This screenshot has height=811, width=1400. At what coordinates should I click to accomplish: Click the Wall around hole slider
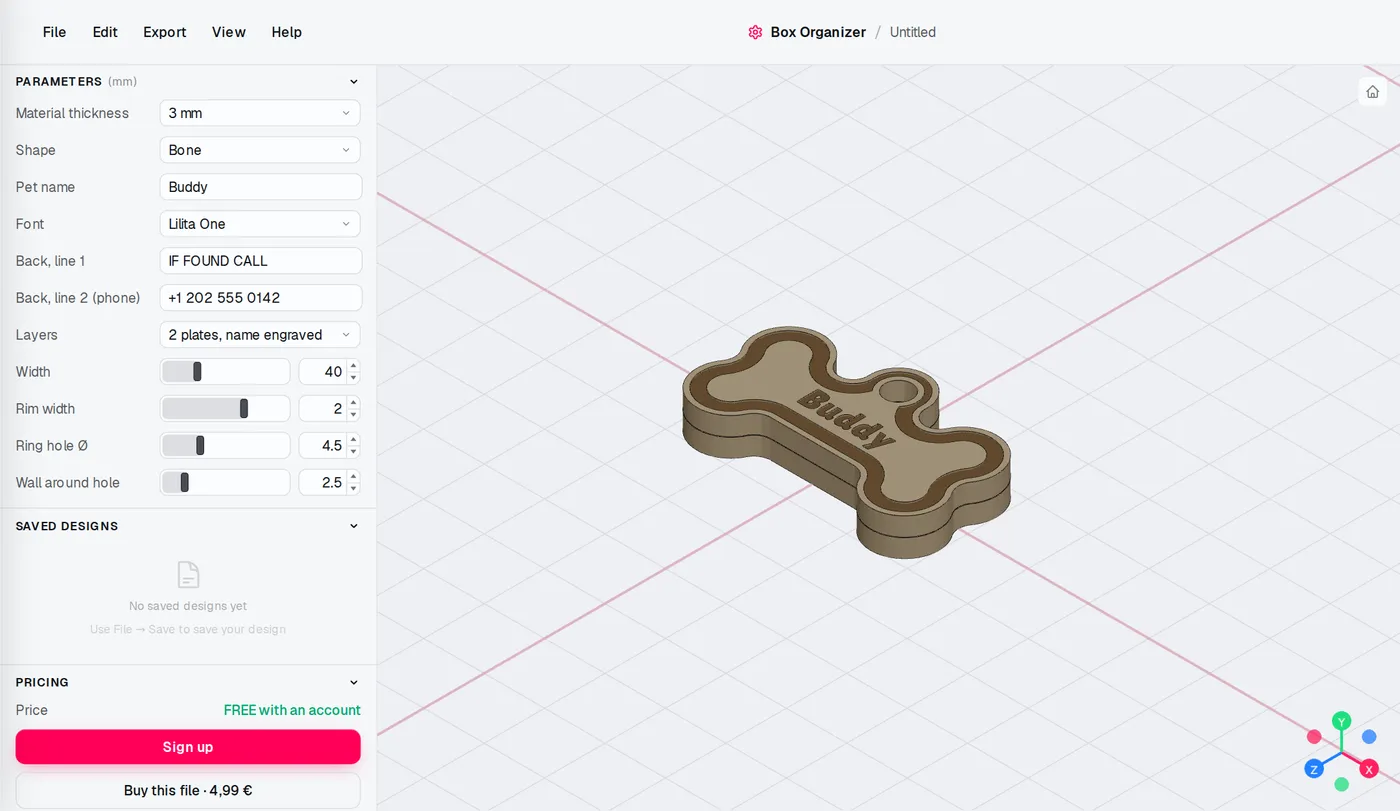[x=225, y=483]
